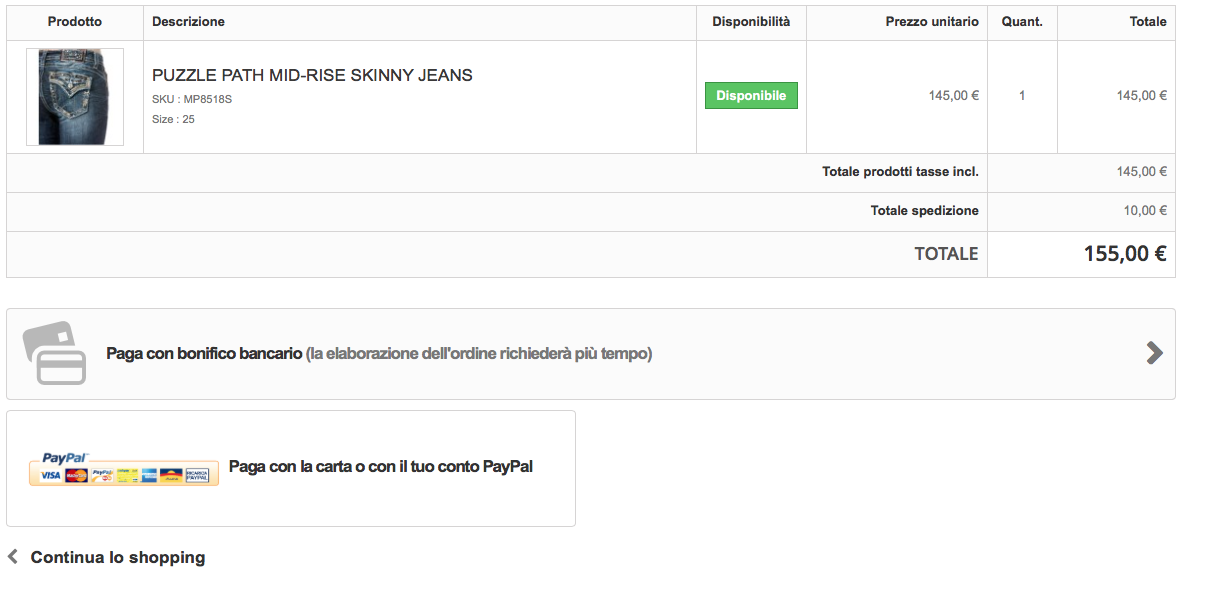Click the left chevron beside Continua lo shopping

[13, 556]
